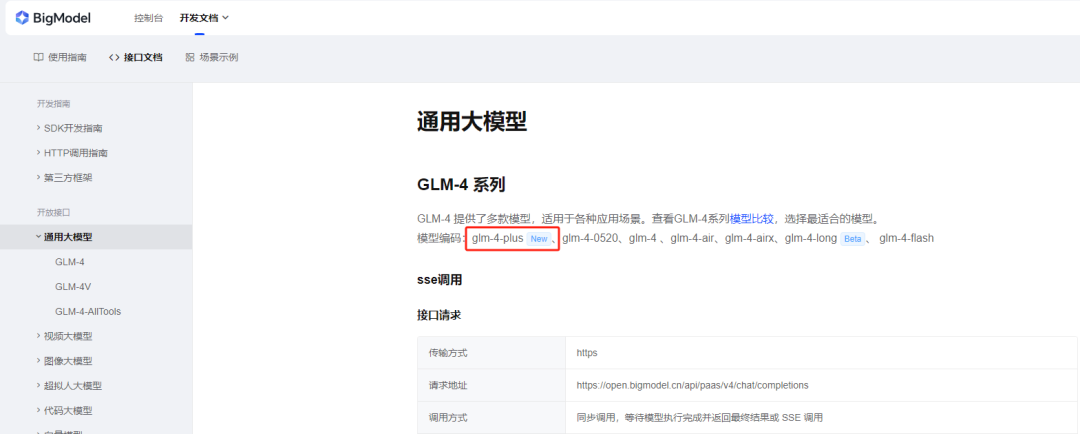Expand the 超拟人大模型 chevron
The height and width of the screenshot is (434, 1080).
[x=39, y=385]
